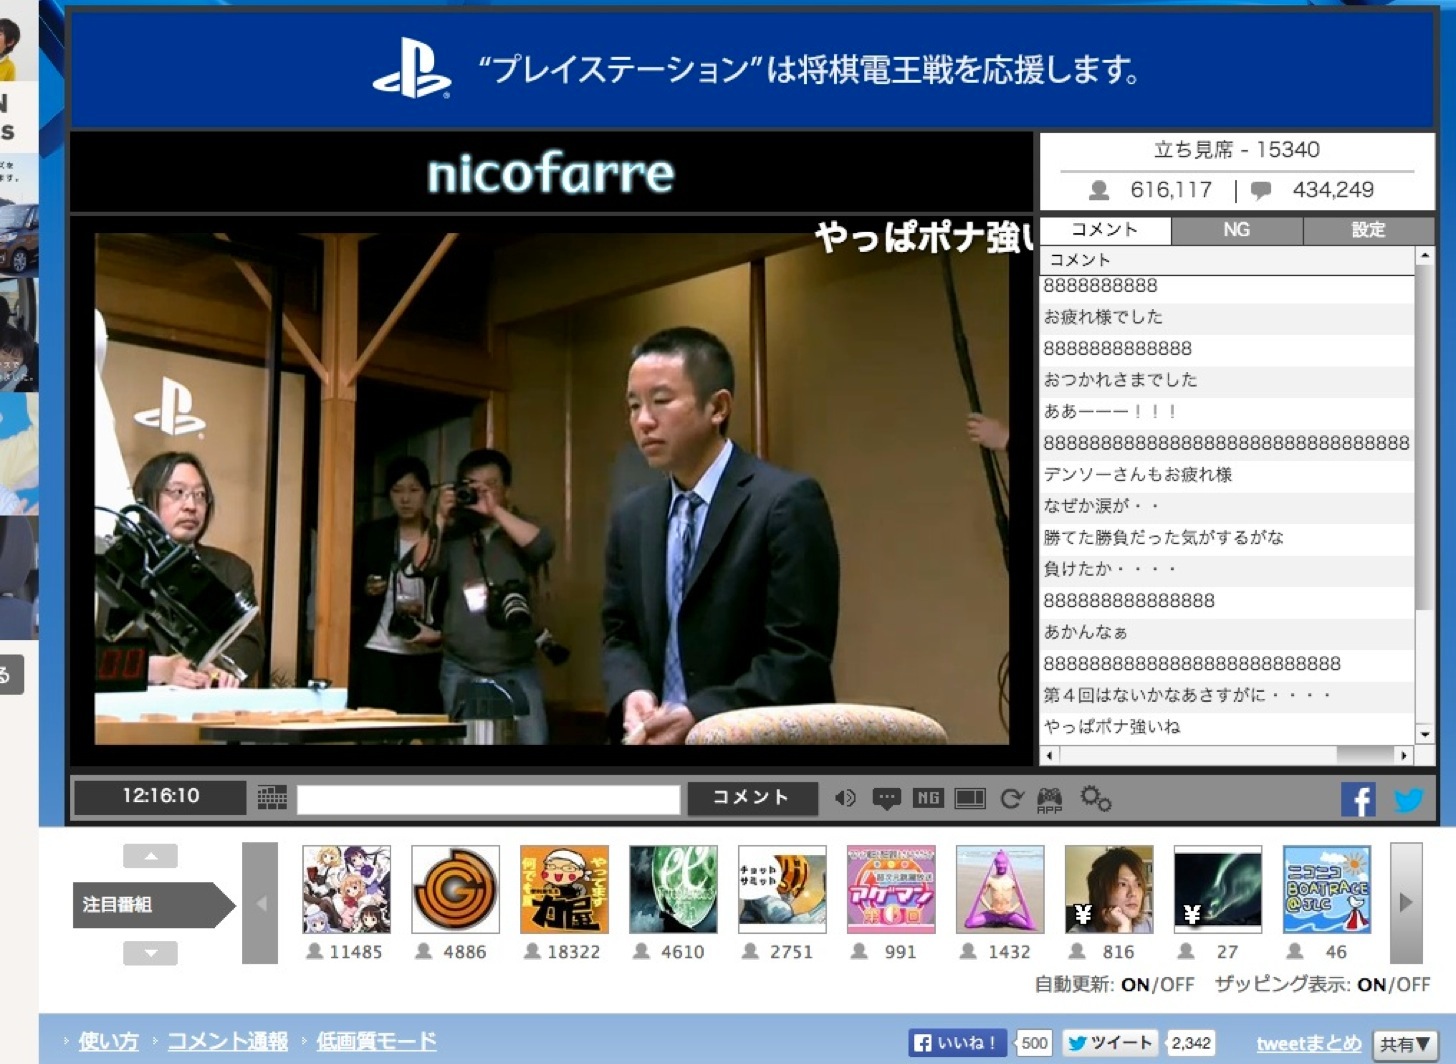Toggle the command keyboard icon beside time
The height and width of the screenshot is (1064, 1456).
[x=272, y=797]
